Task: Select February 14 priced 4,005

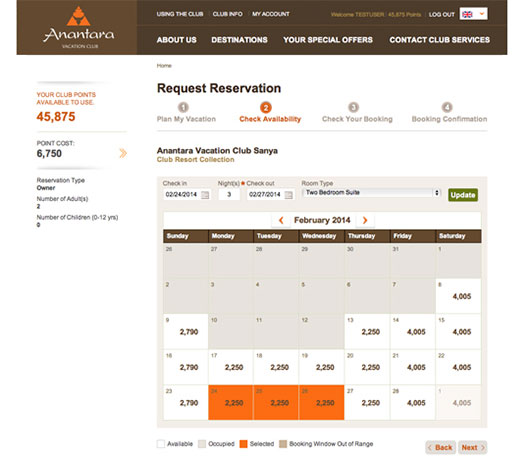Action: tap(413, 332)
